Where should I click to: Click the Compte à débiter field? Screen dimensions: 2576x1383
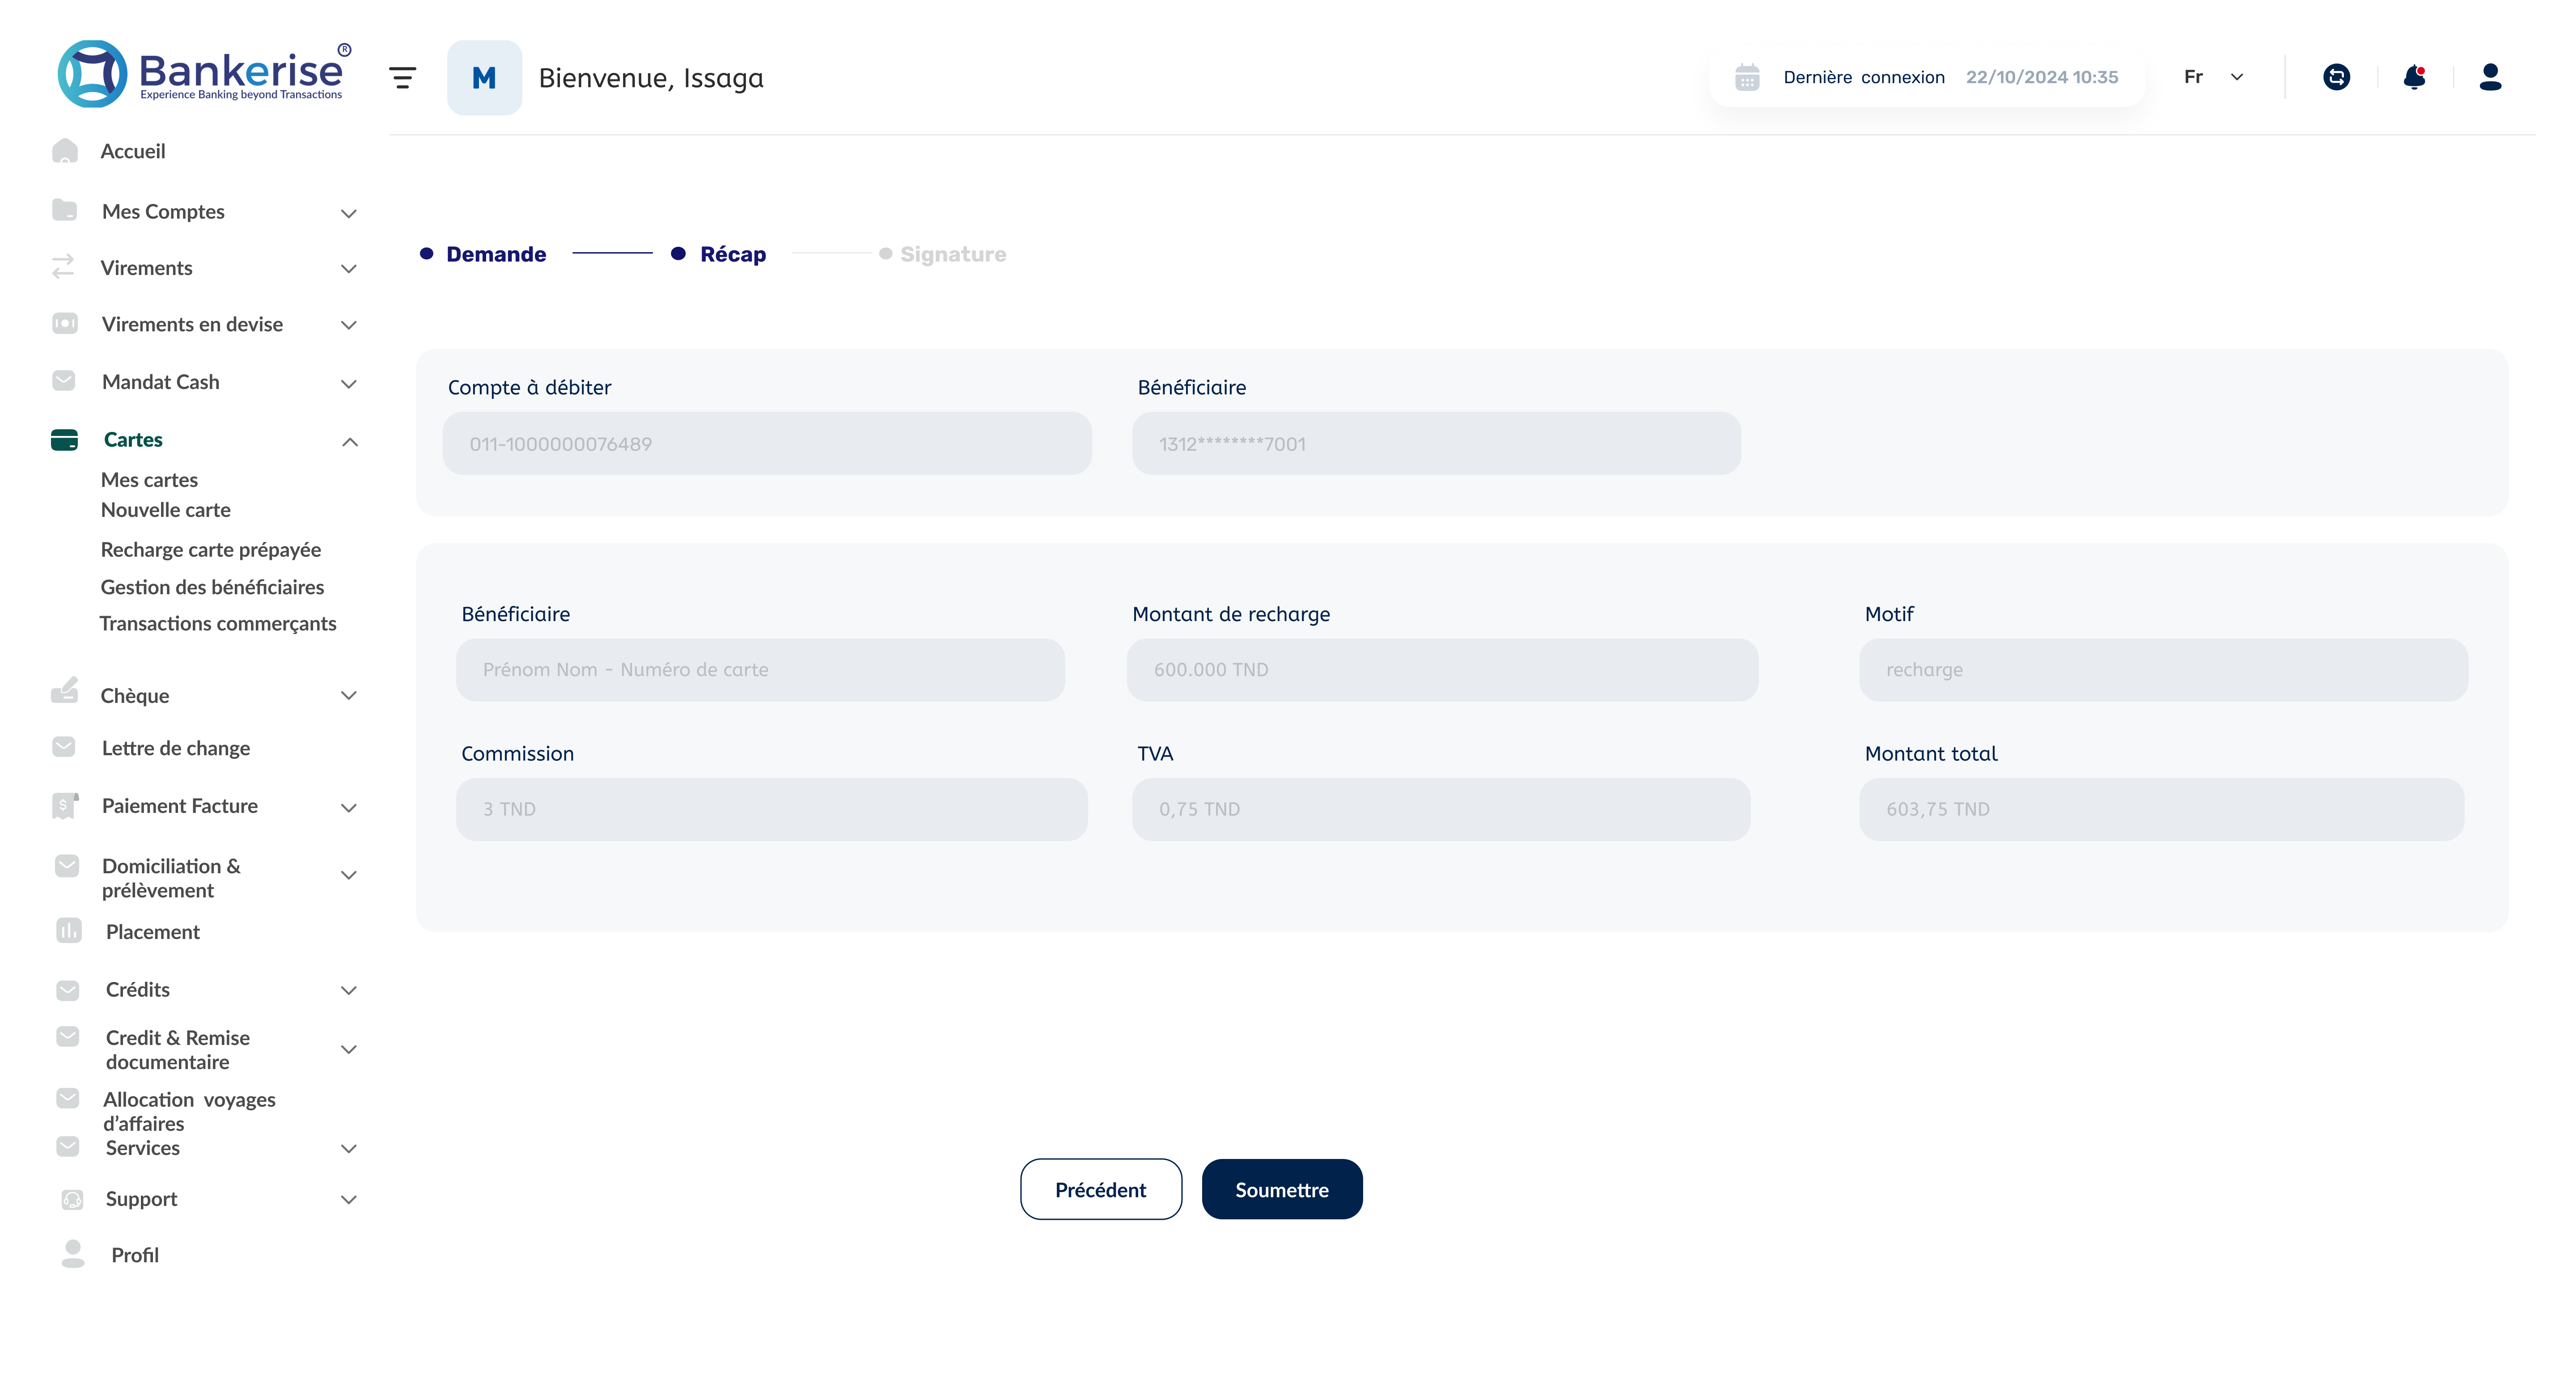(x=767, y=444)
